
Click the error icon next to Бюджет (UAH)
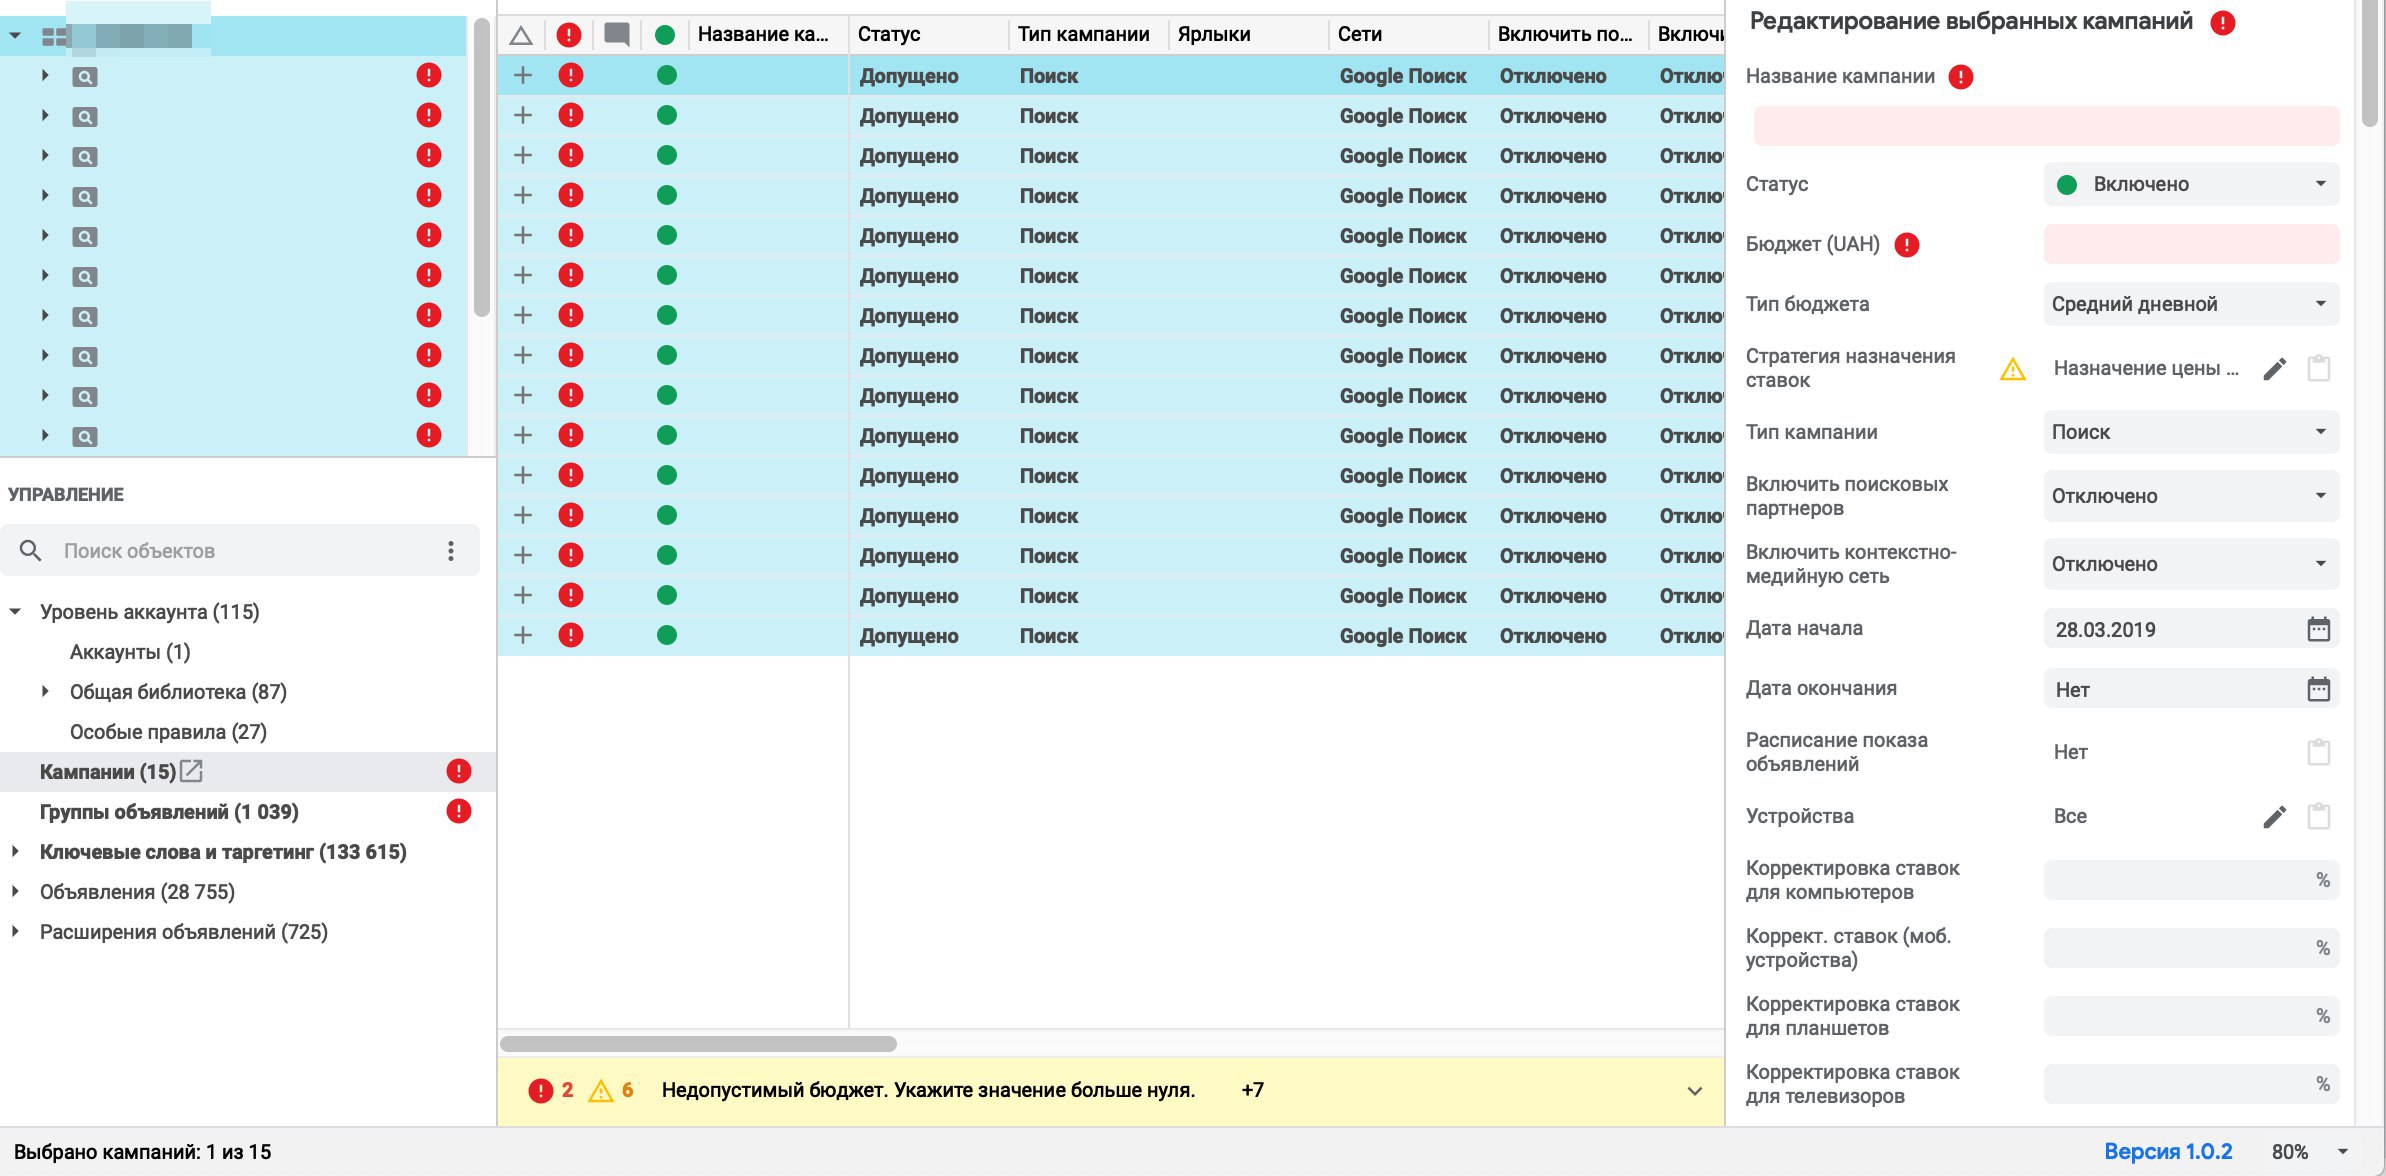tap(1906, 245)
